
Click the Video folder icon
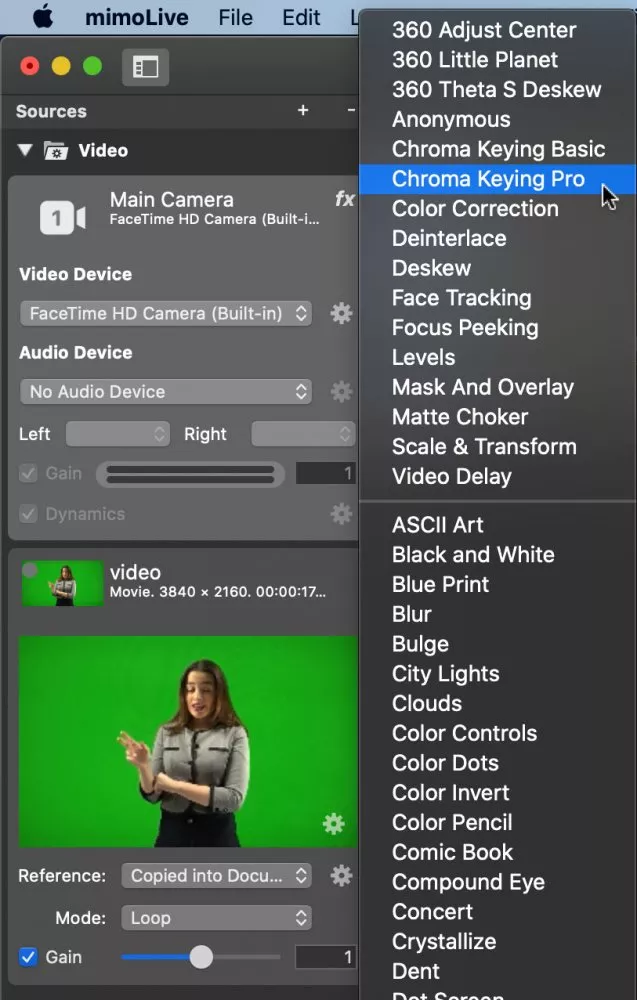tap(55, 151)
